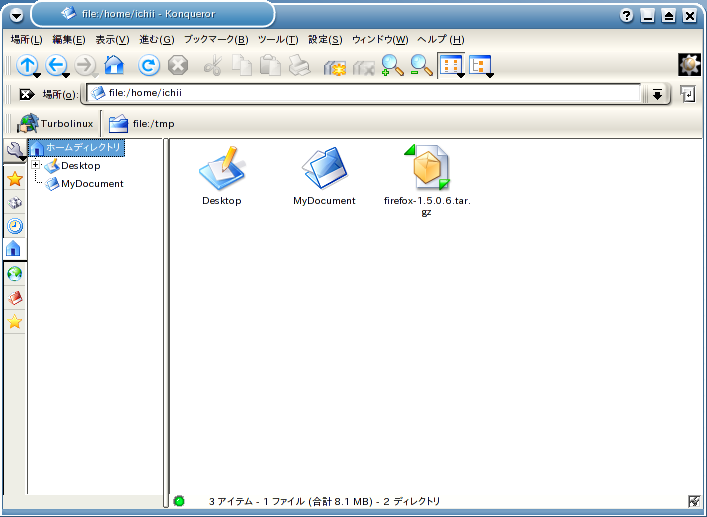Open the ツール(T) menu

278,40
